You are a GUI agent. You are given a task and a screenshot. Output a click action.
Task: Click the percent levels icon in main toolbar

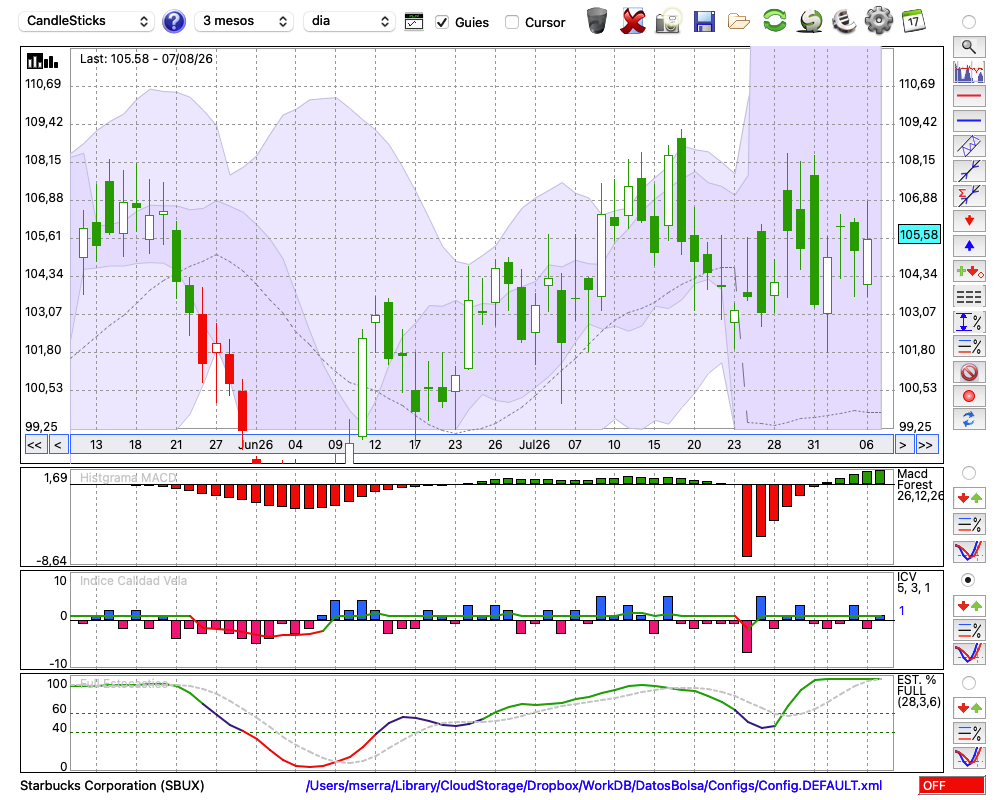[969, 346]
